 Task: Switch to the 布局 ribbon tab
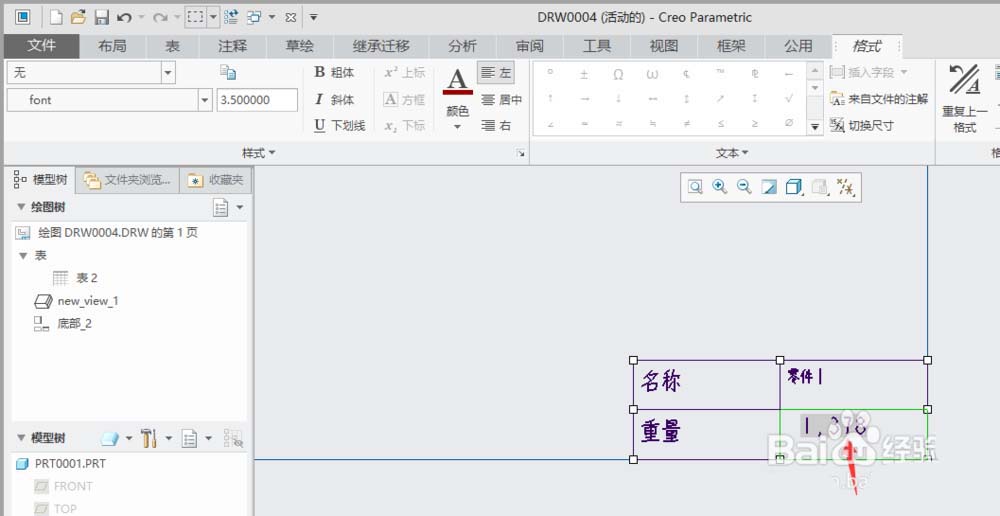112,46
